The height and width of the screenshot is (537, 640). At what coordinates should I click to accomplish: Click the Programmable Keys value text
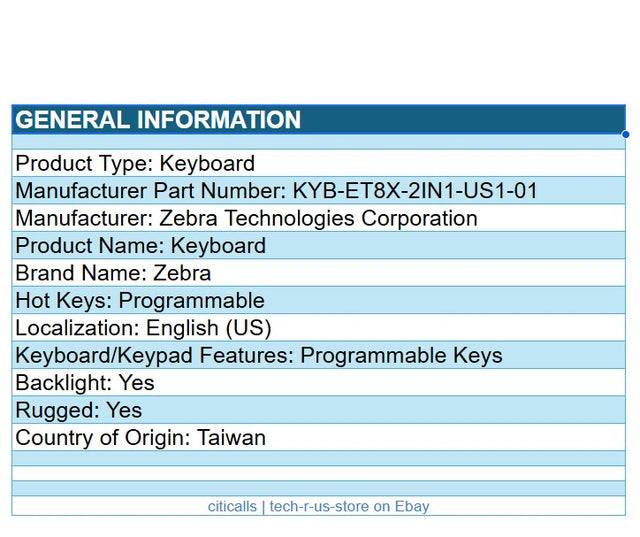[x=401, y=355]
